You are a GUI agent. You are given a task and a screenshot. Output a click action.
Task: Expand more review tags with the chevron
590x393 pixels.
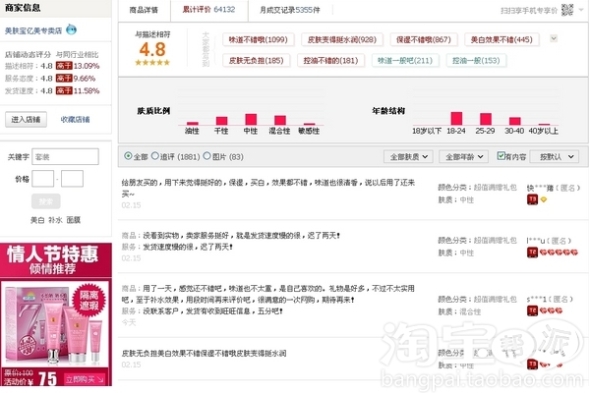(554, 38)
